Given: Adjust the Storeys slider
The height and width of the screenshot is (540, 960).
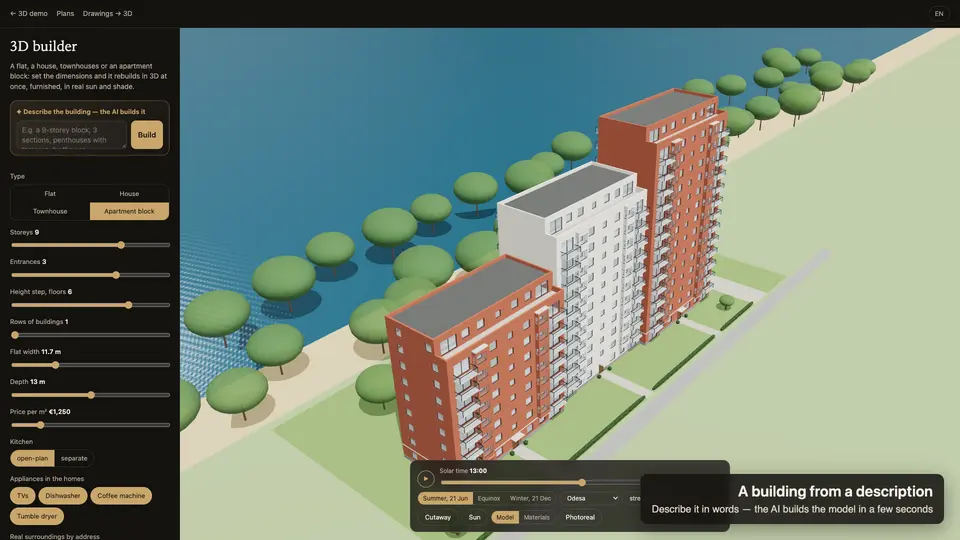Looking at the screenshot, I should tap(90, 245).
